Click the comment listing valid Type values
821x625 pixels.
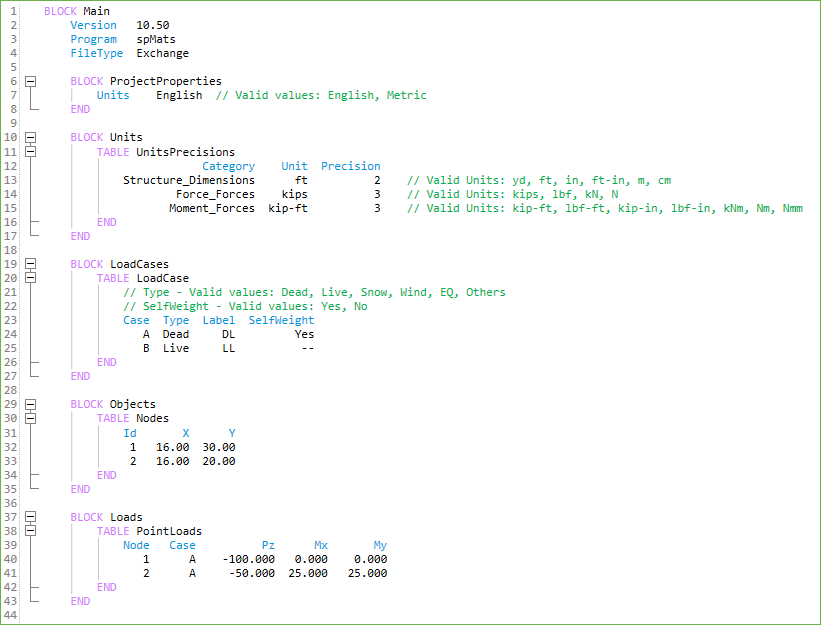[x=314, y=292]
